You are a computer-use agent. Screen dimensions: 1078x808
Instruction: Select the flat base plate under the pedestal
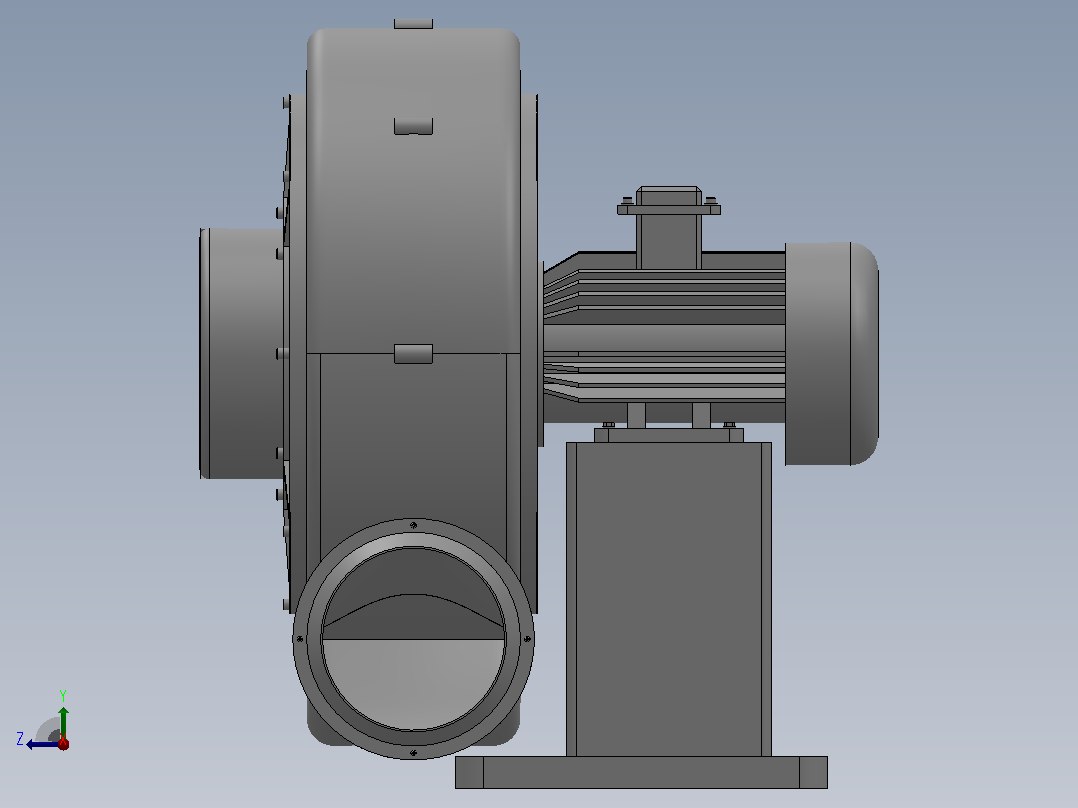click(x=641, y=772)
